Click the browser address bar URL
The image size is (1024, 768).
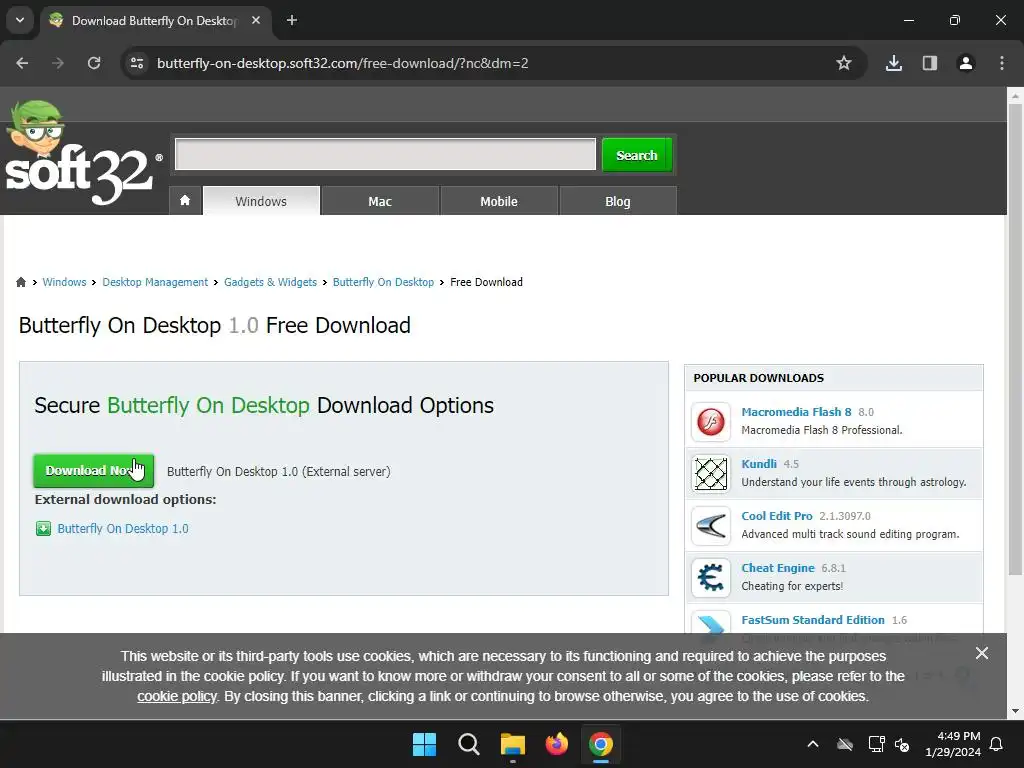(x=343, y=63)
